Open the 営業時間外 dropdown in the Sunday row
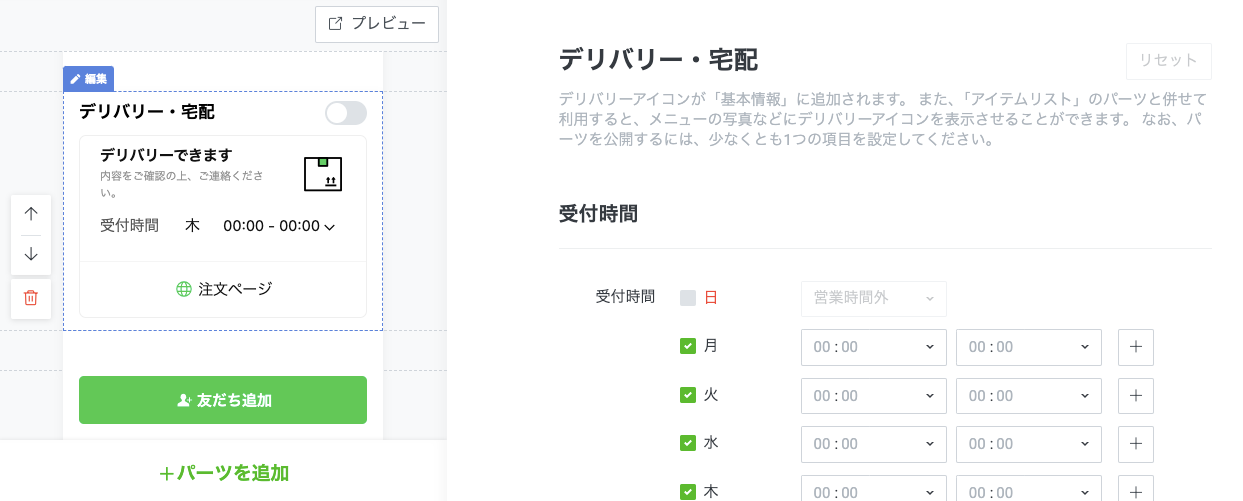Viewport: 1243px width, 501px height. click(x=874, y=298)
